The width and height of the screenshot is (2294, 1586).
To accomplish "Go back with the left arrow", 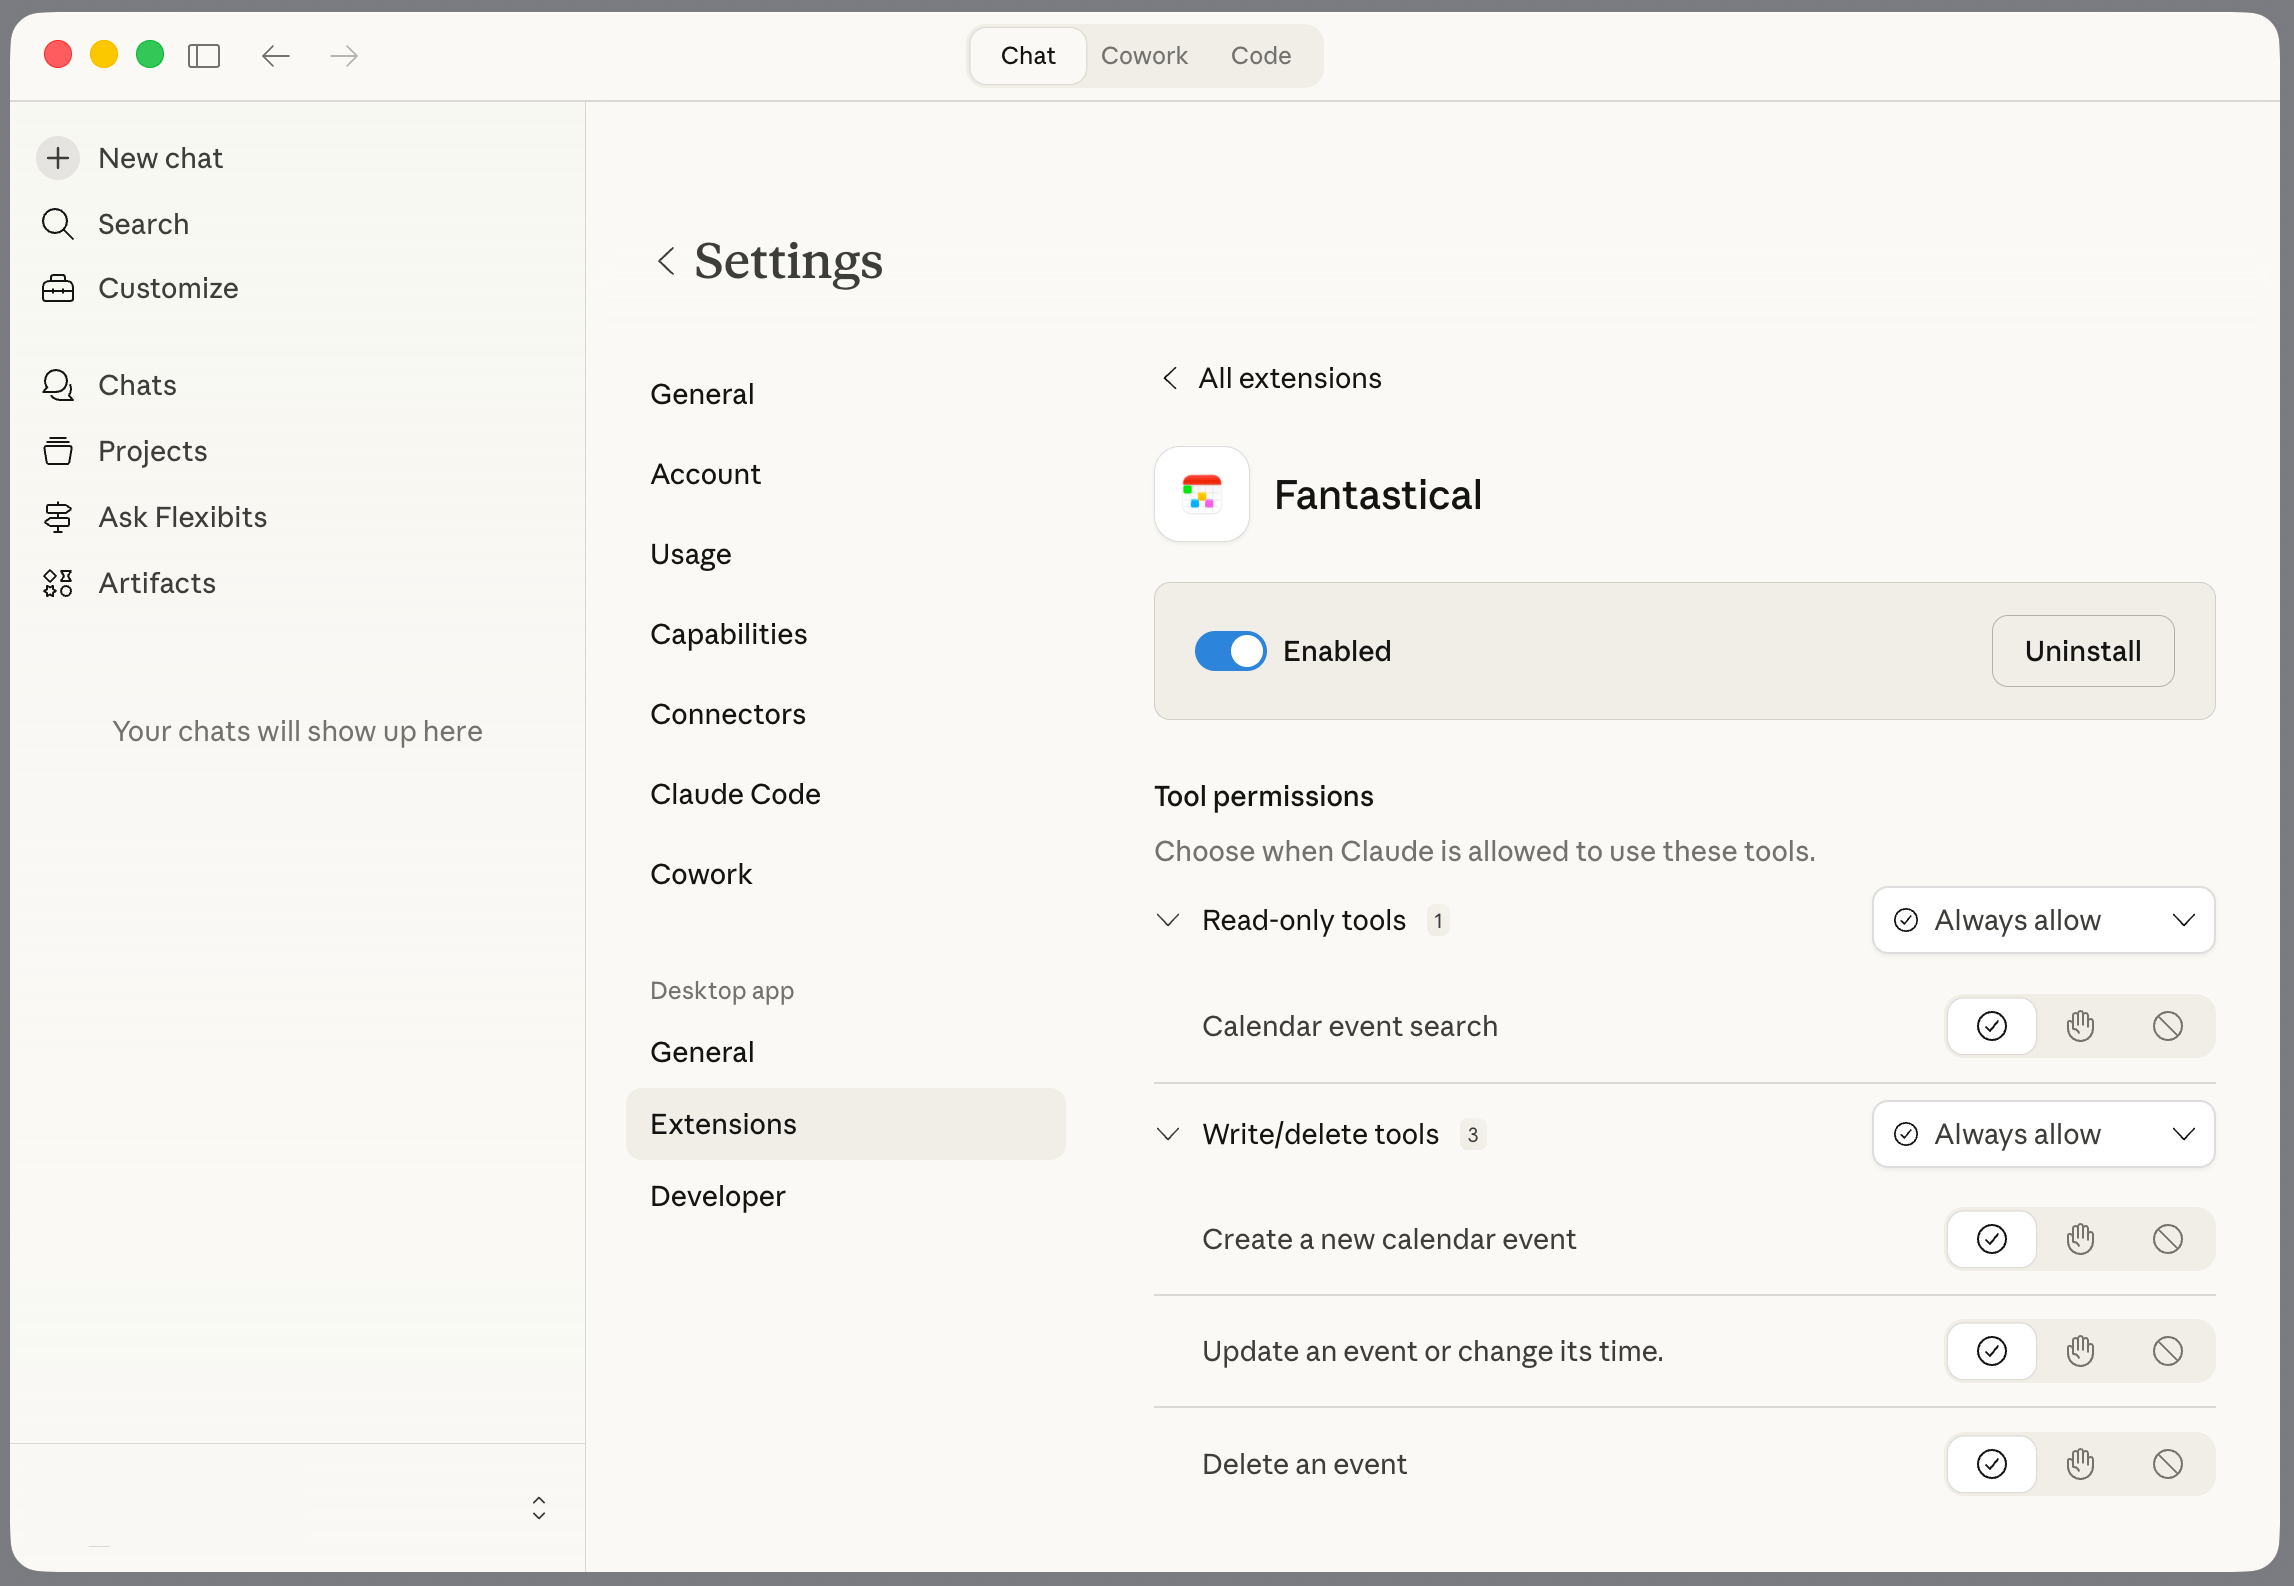I will click(275, 56).
